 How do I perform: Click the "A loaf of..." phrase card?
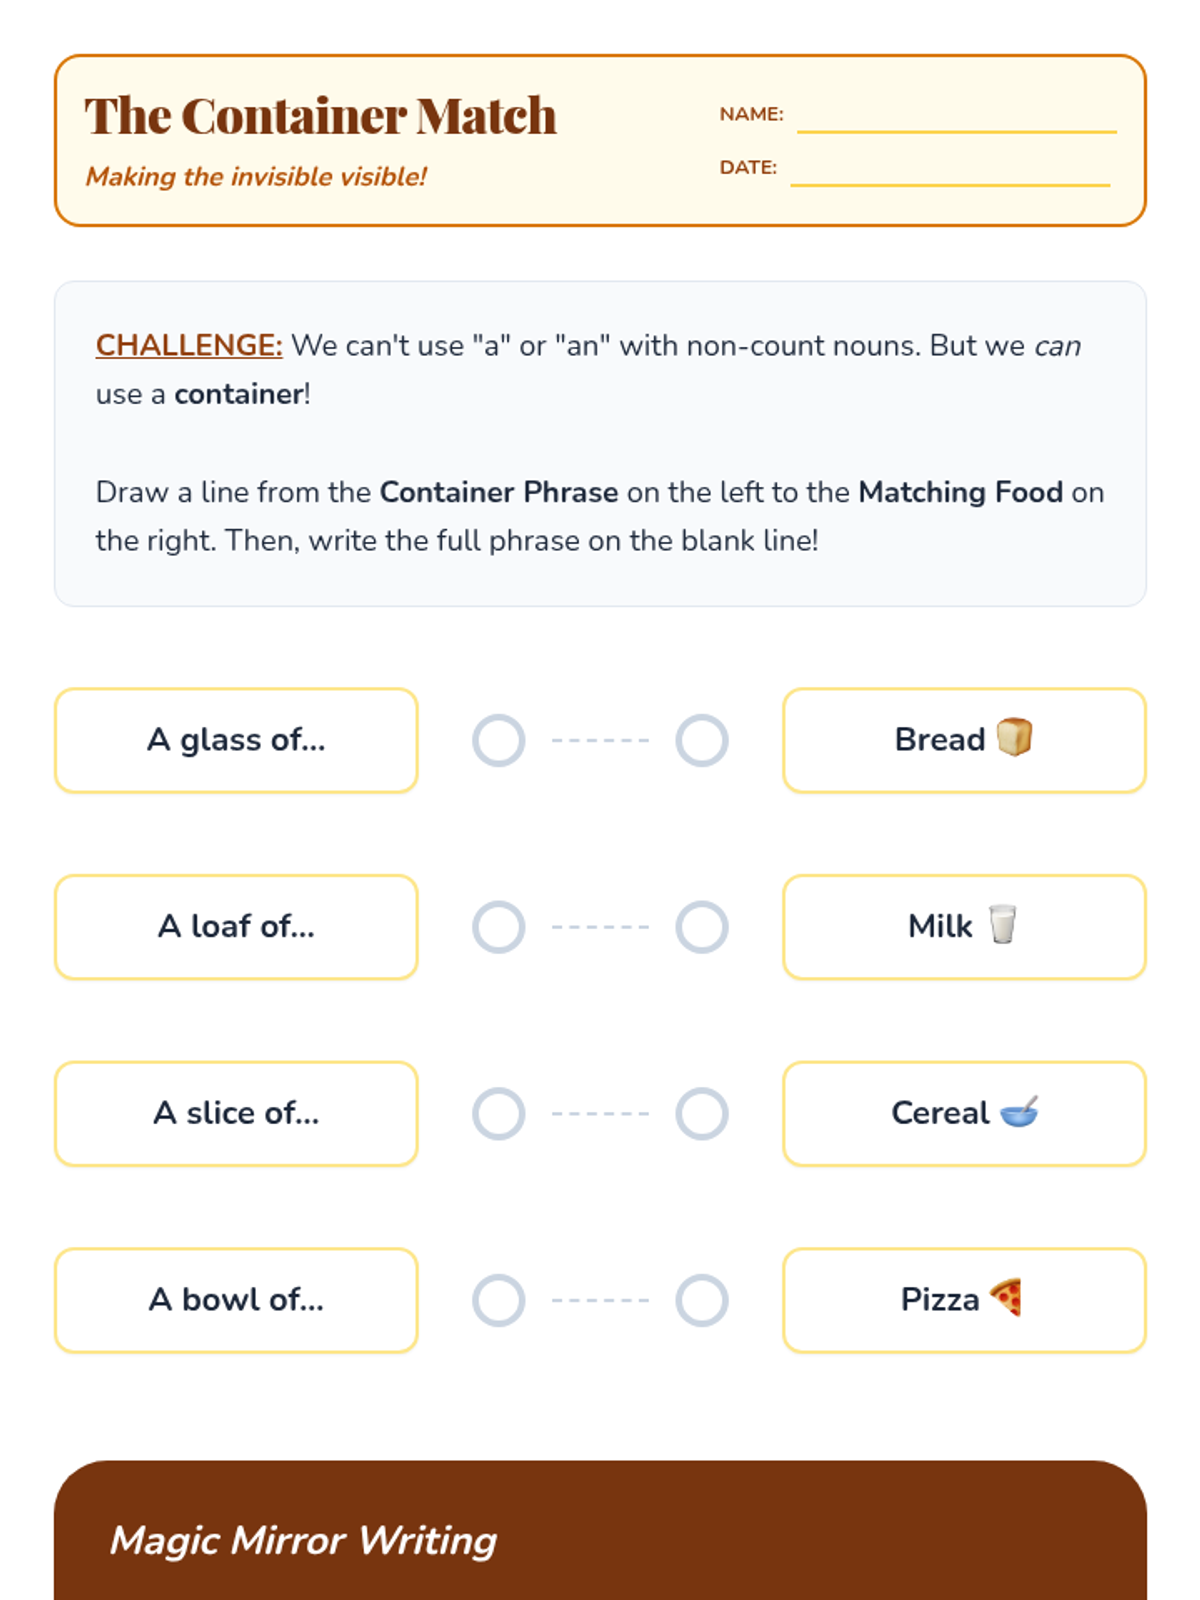pyautogui.click(x=236, y=927)
